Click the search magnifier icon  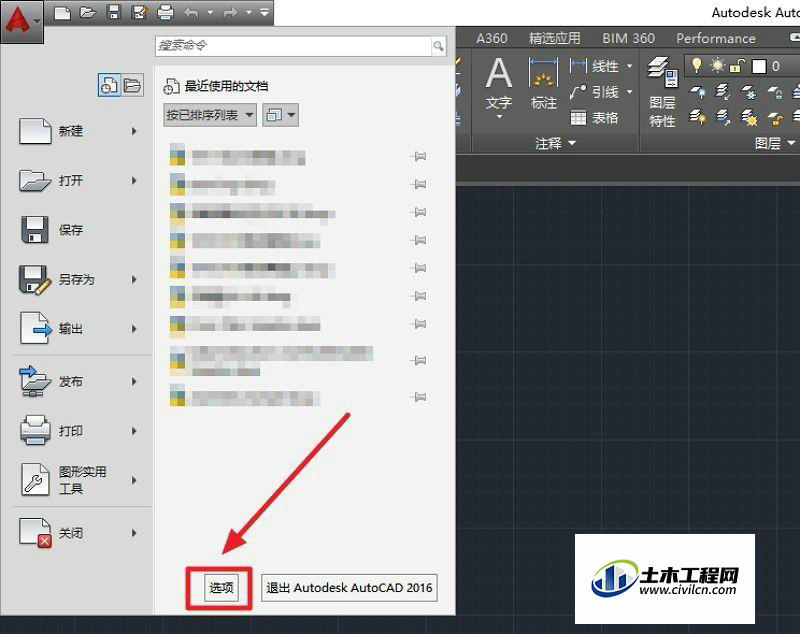pyautogui.click(x=438, y=46)
